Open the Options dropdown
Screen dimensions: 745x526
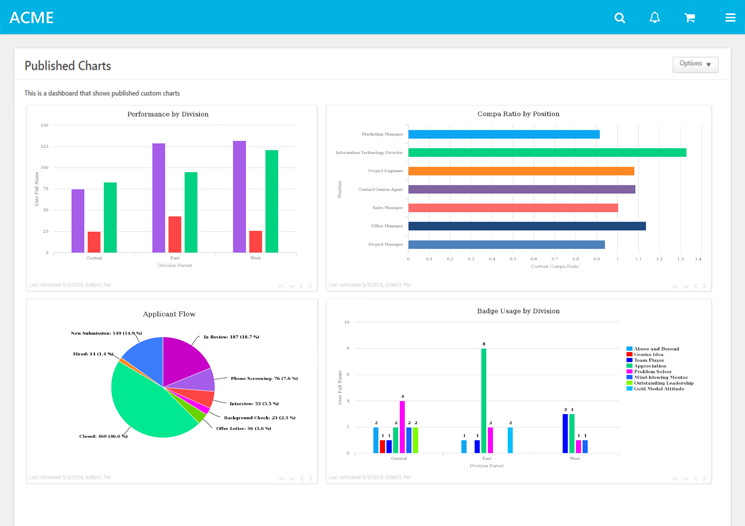point(695,64)
